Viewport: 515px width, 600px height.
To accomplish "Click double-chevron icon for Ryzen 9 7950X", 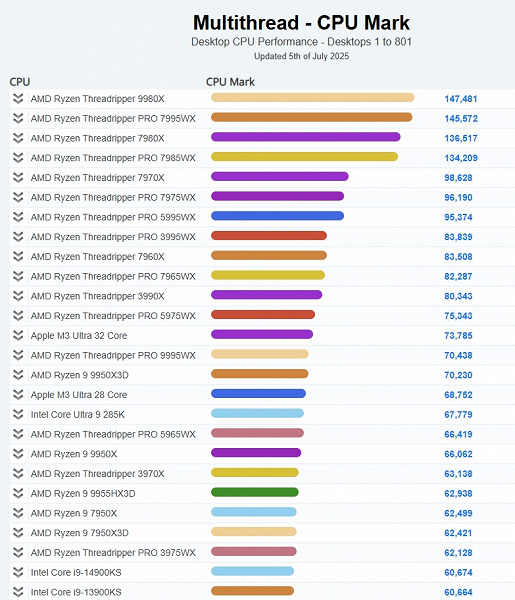I will point(18,513).
